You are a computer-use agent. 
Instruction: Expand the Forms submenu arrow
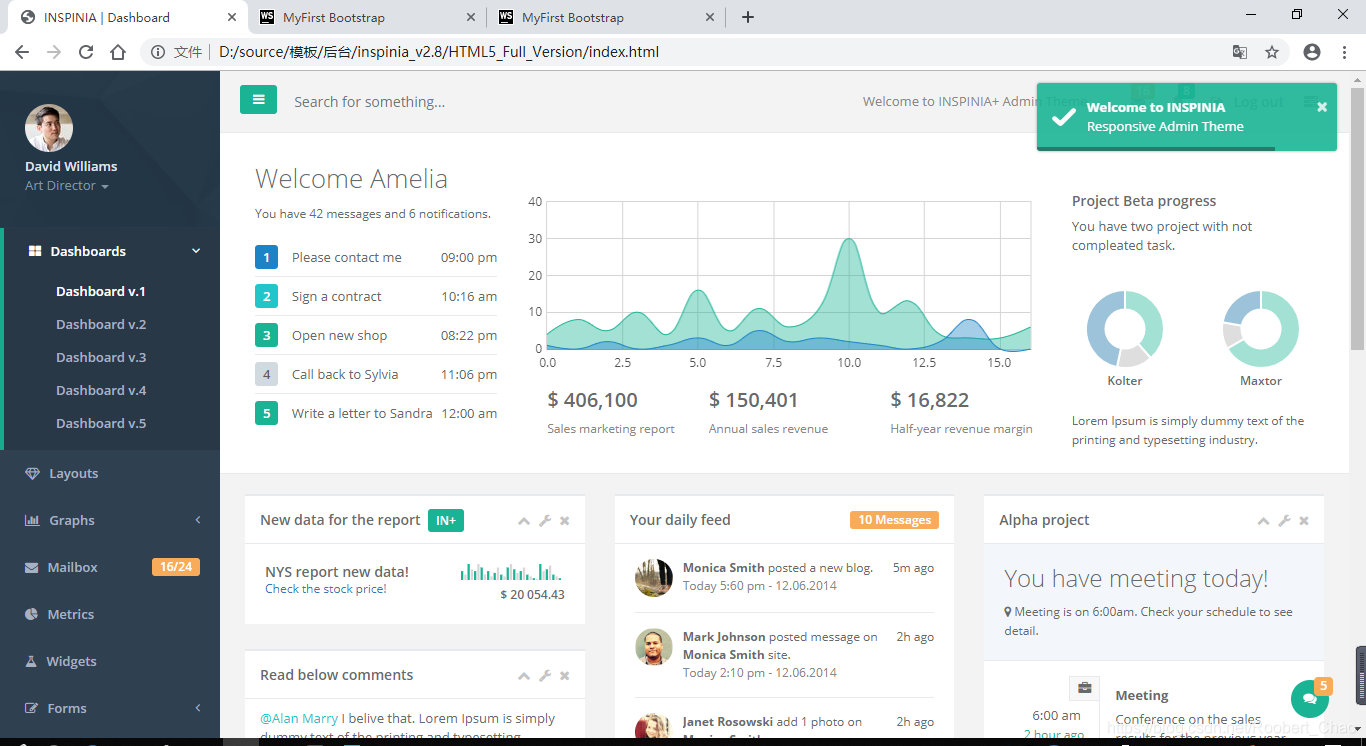point(198,708)
